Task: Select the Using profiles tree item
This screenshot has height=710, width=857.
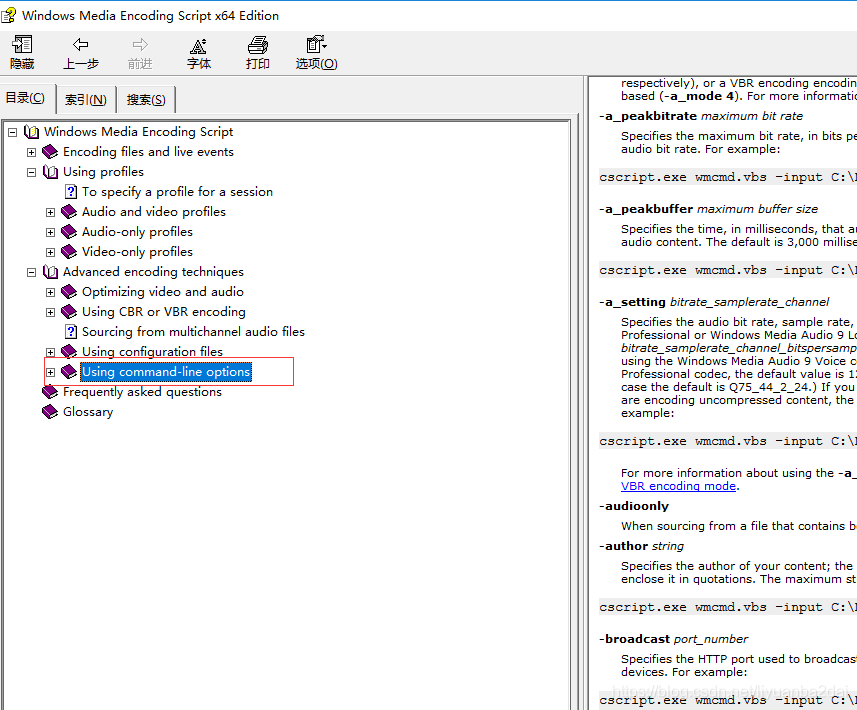Action: pos(103,172)
